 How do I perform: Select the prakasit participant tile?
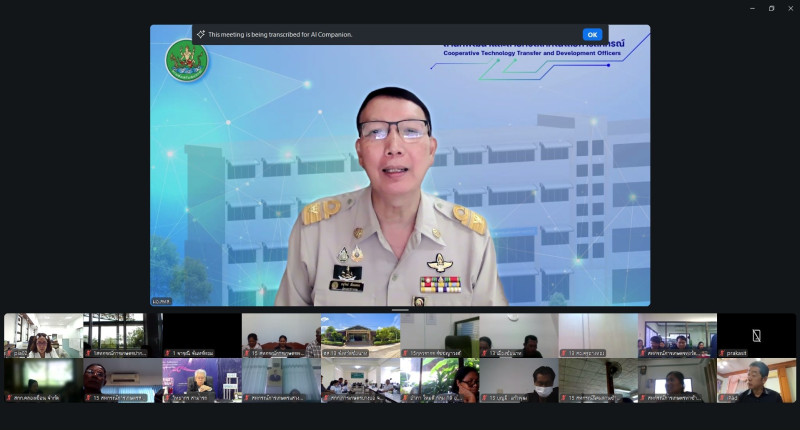coord(756,335)
